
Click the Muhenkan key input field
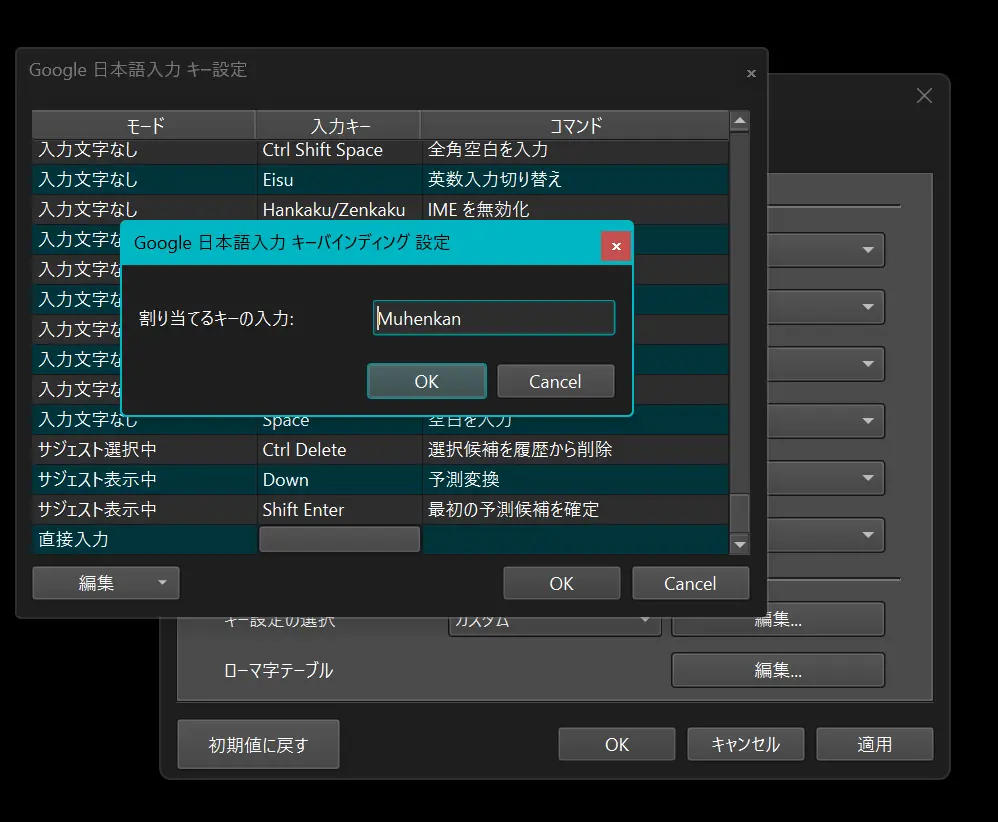point(494,318)
